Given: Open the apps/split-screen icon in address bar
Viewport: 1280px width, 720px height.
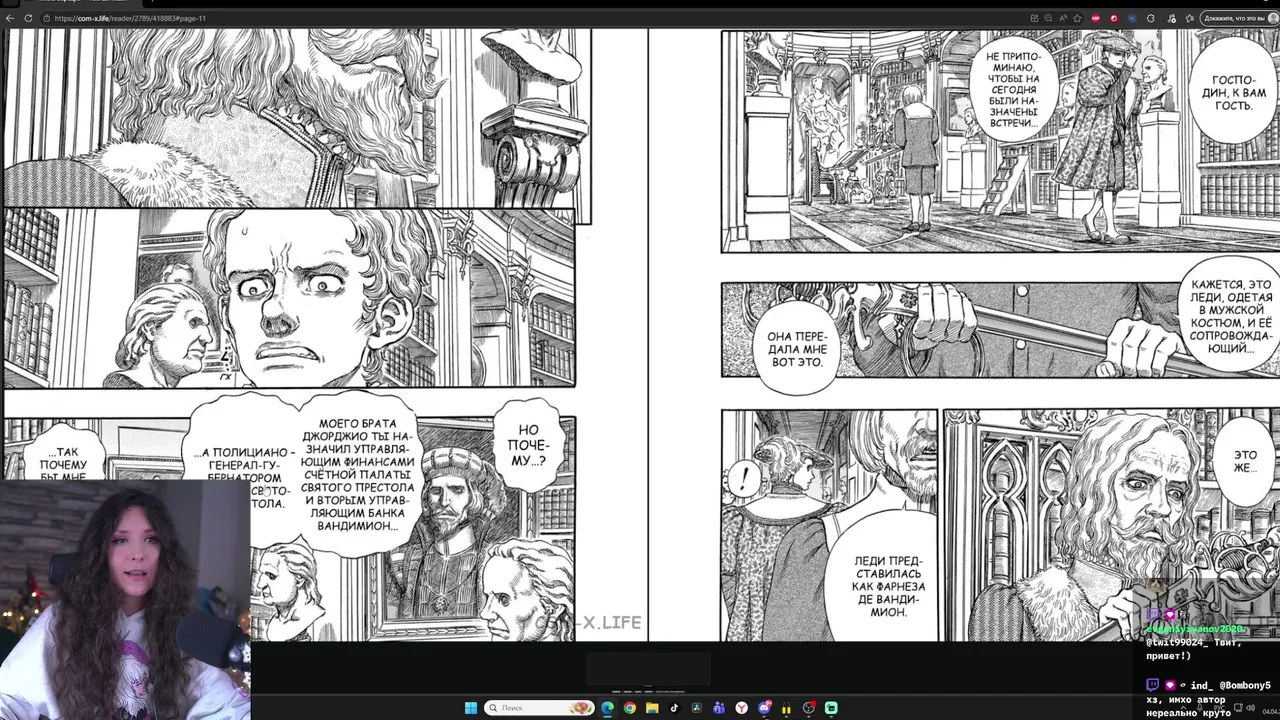Looking at the screenshot, I should (x=1034, y=18).
